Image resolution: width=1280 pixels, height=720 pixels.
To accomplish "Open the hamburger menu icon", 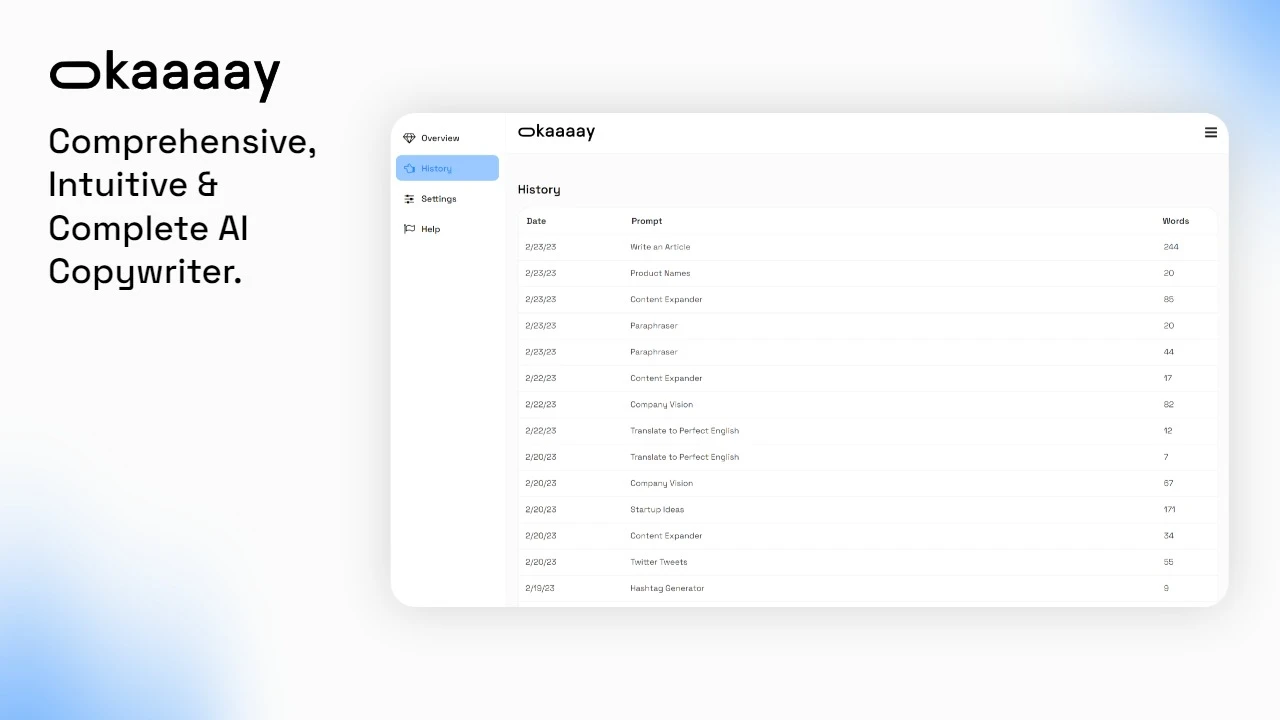I will pyautogui.click(x=1210, y=132).
